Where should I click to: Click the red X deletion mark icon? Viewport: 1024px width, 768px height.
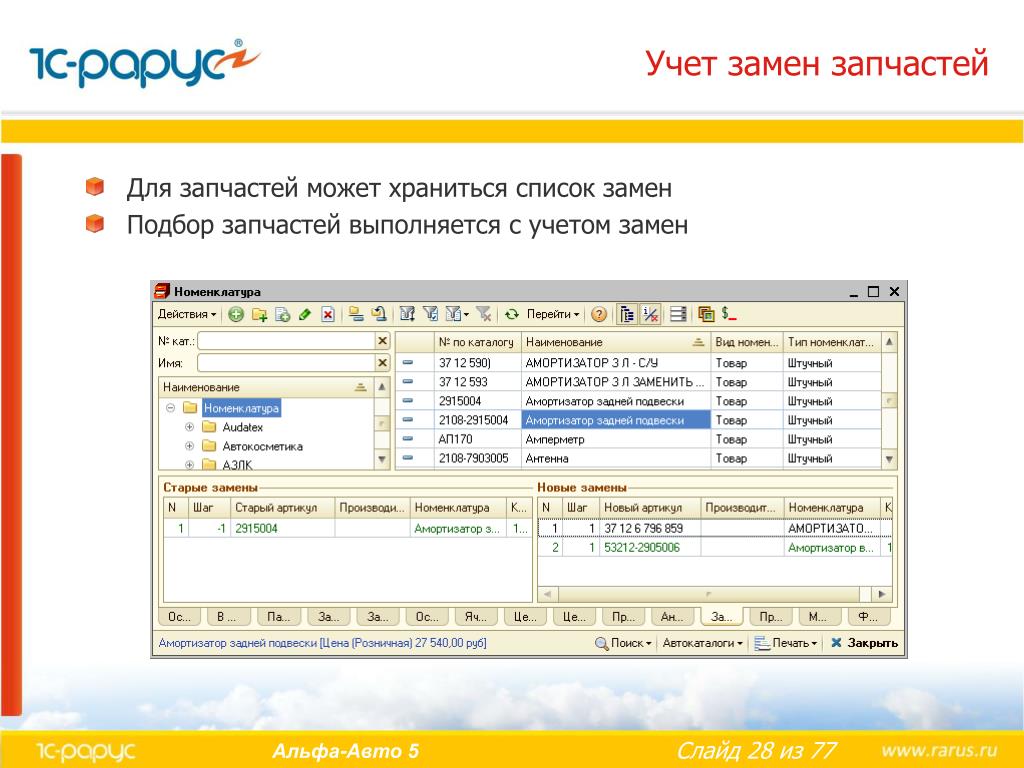coord(328,315)
